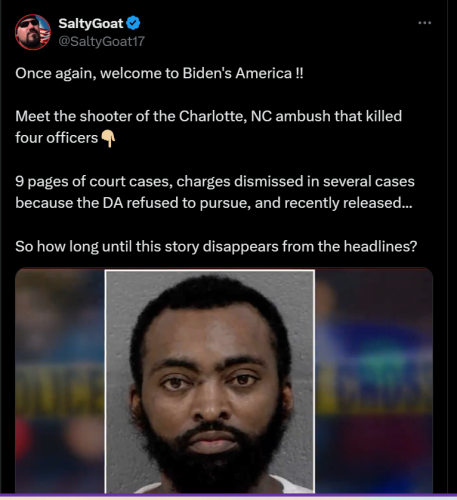Click the pointing-down hand emoji
Image resolution: width=457 pixels, height=500 pixels.
click(108, 138)
